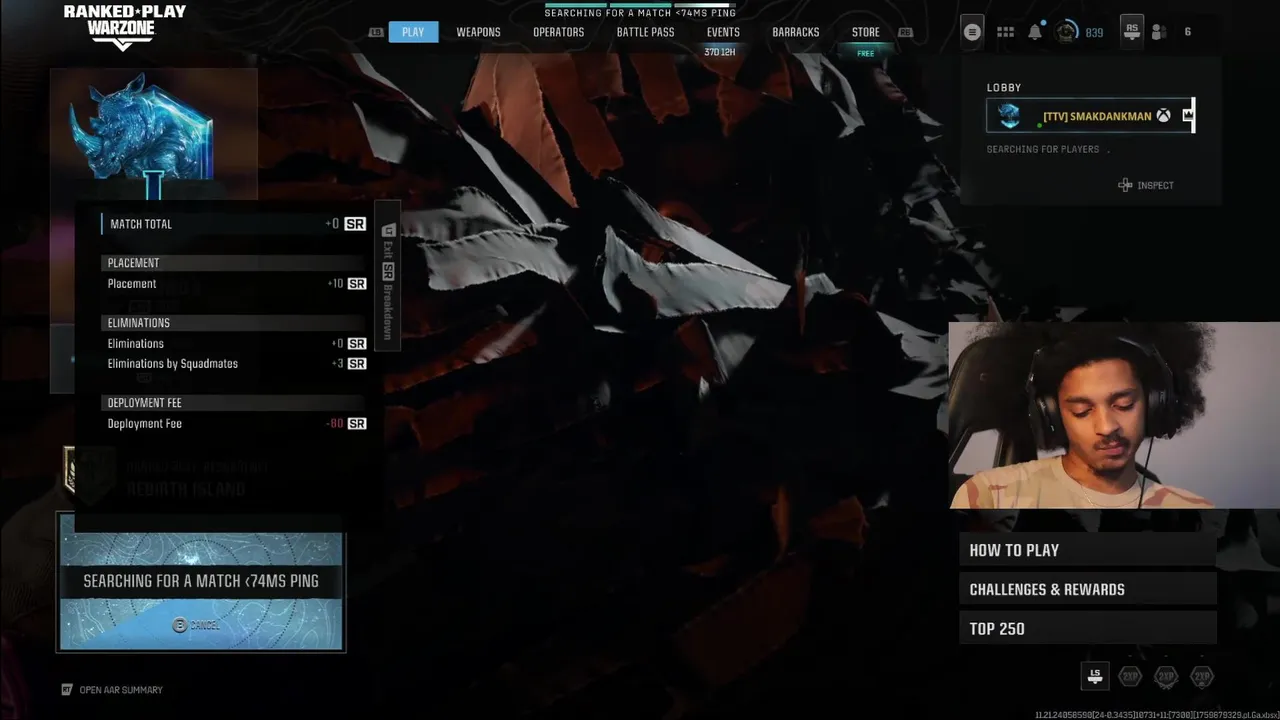Viewport: 1280px width, 720px height.
Task: Click the 'Match Total' row label
Action: coord(141,224)
